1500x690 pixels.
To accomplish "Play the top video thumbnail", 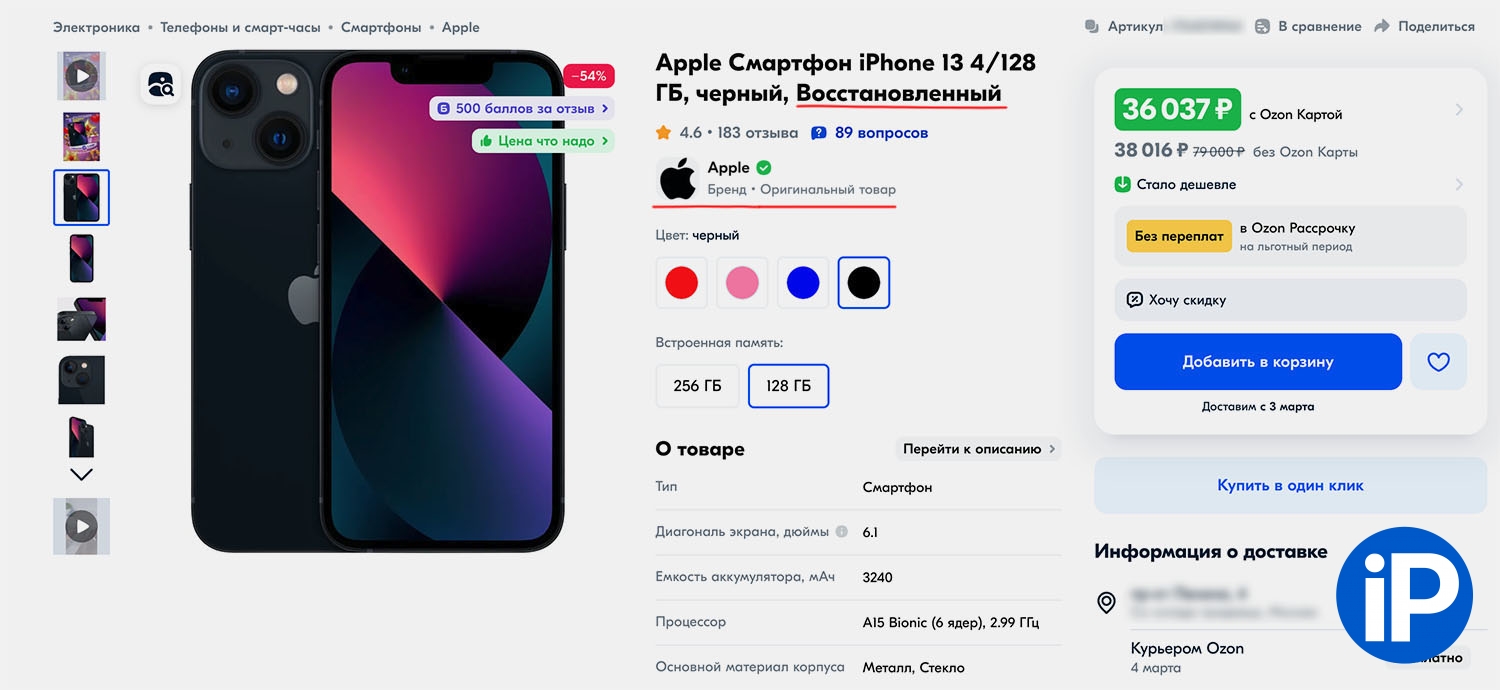I will point(82,76).
